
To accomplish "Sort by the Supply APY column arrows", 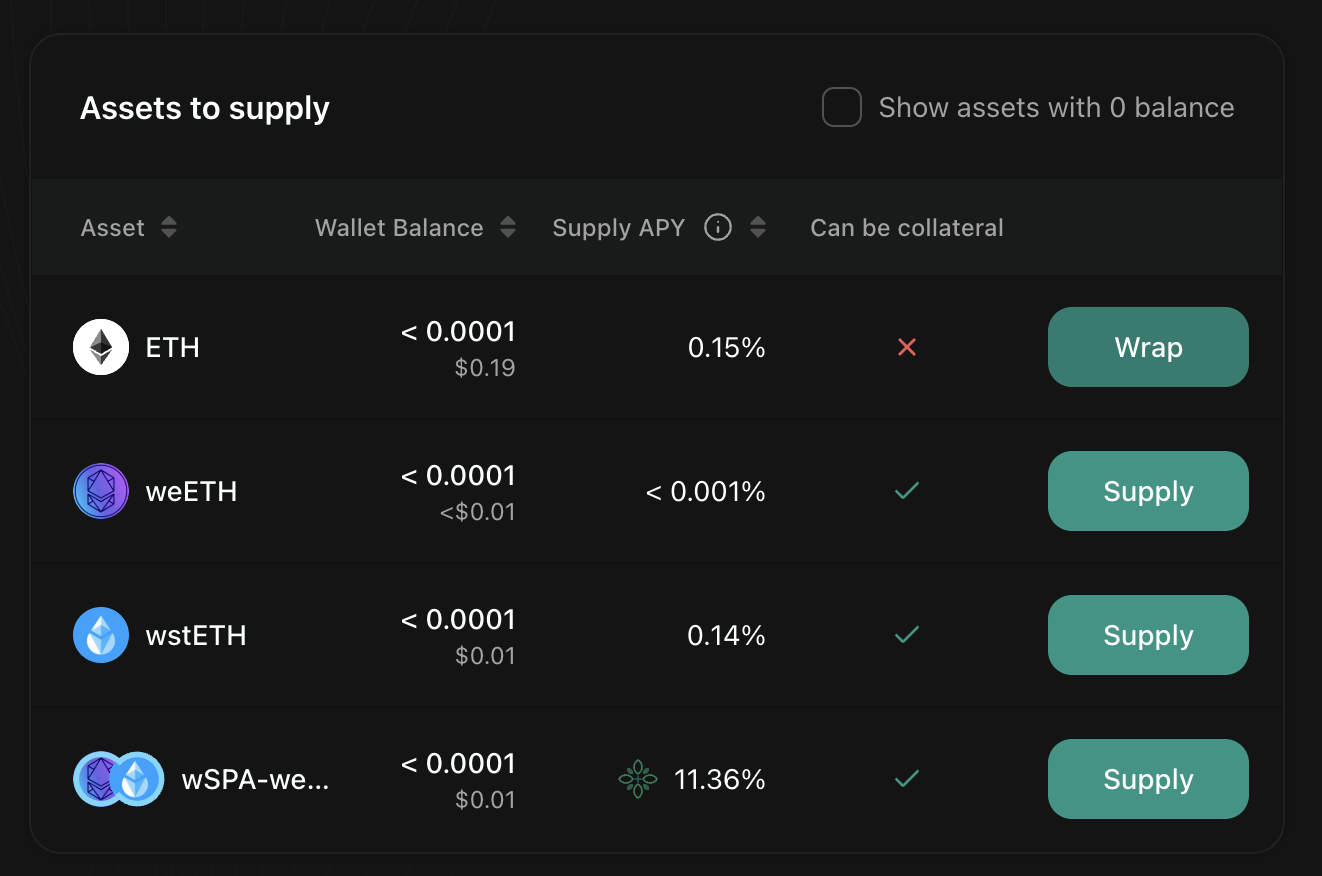I will click(758, 228).
